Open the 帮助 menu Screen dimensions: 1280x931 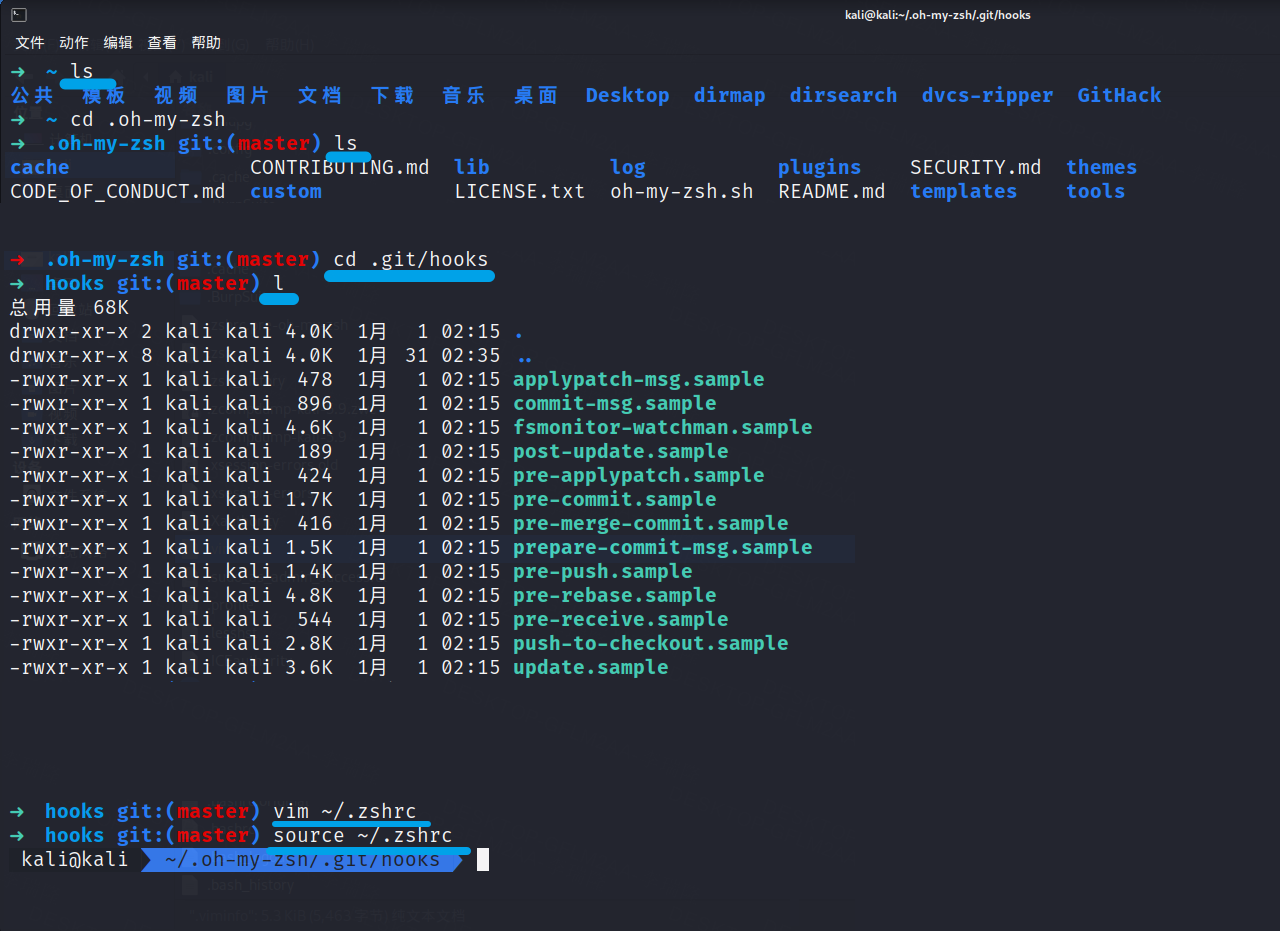point(206,42)
